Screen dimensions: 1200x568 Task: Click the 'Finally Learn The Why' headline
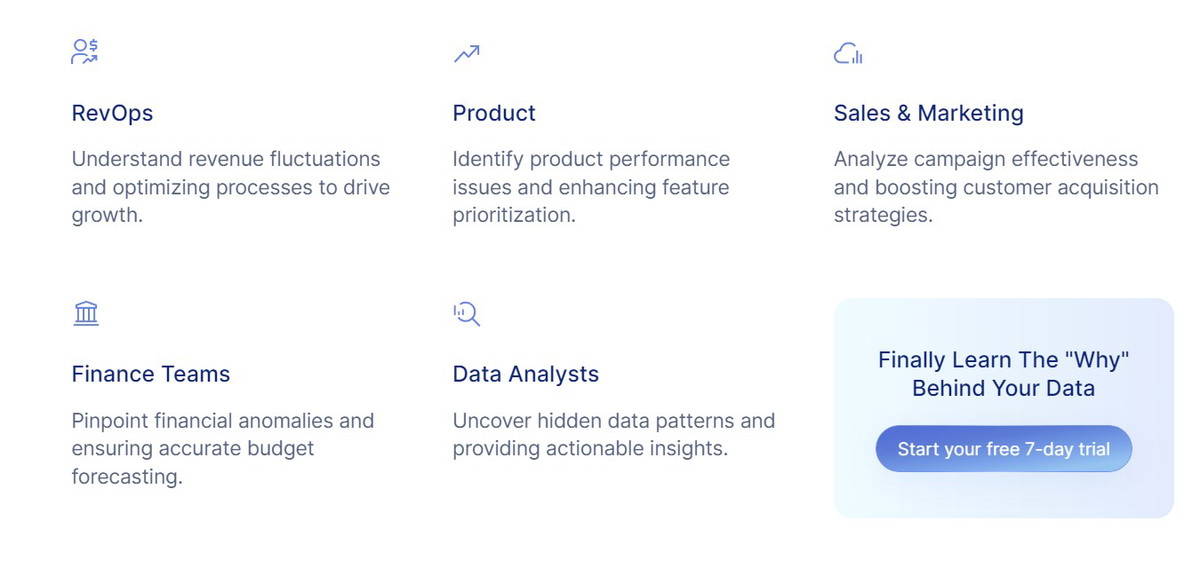[1003, 374]
